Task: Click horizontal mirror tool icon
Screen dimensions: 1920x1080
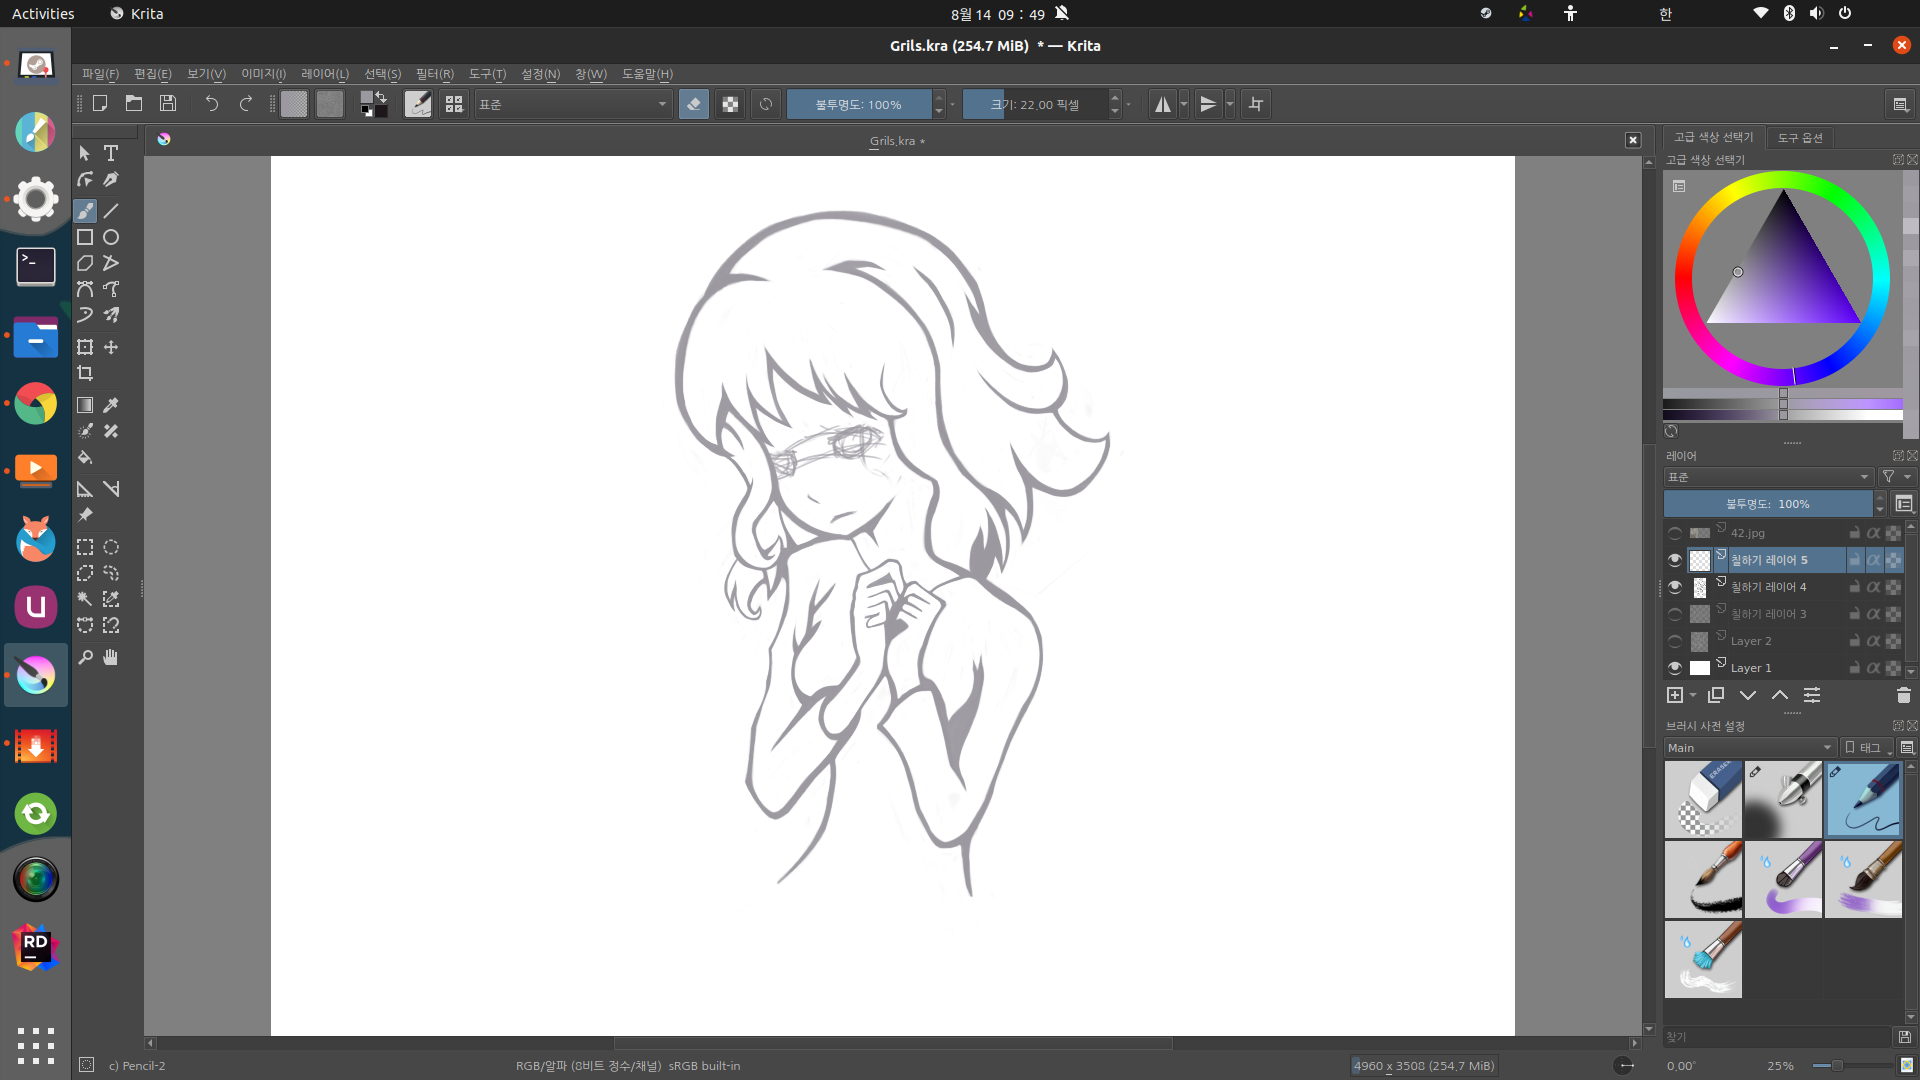Action: (x=1162, y=104)
